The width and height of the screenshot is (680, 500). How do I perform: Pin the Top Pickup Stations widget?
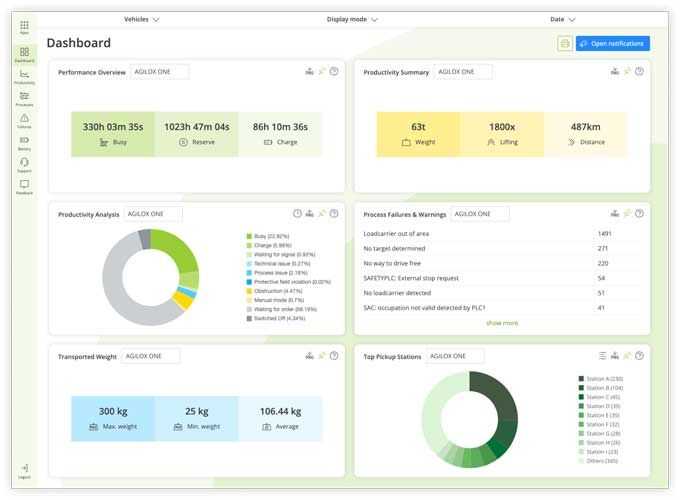[x=627, y=356]
